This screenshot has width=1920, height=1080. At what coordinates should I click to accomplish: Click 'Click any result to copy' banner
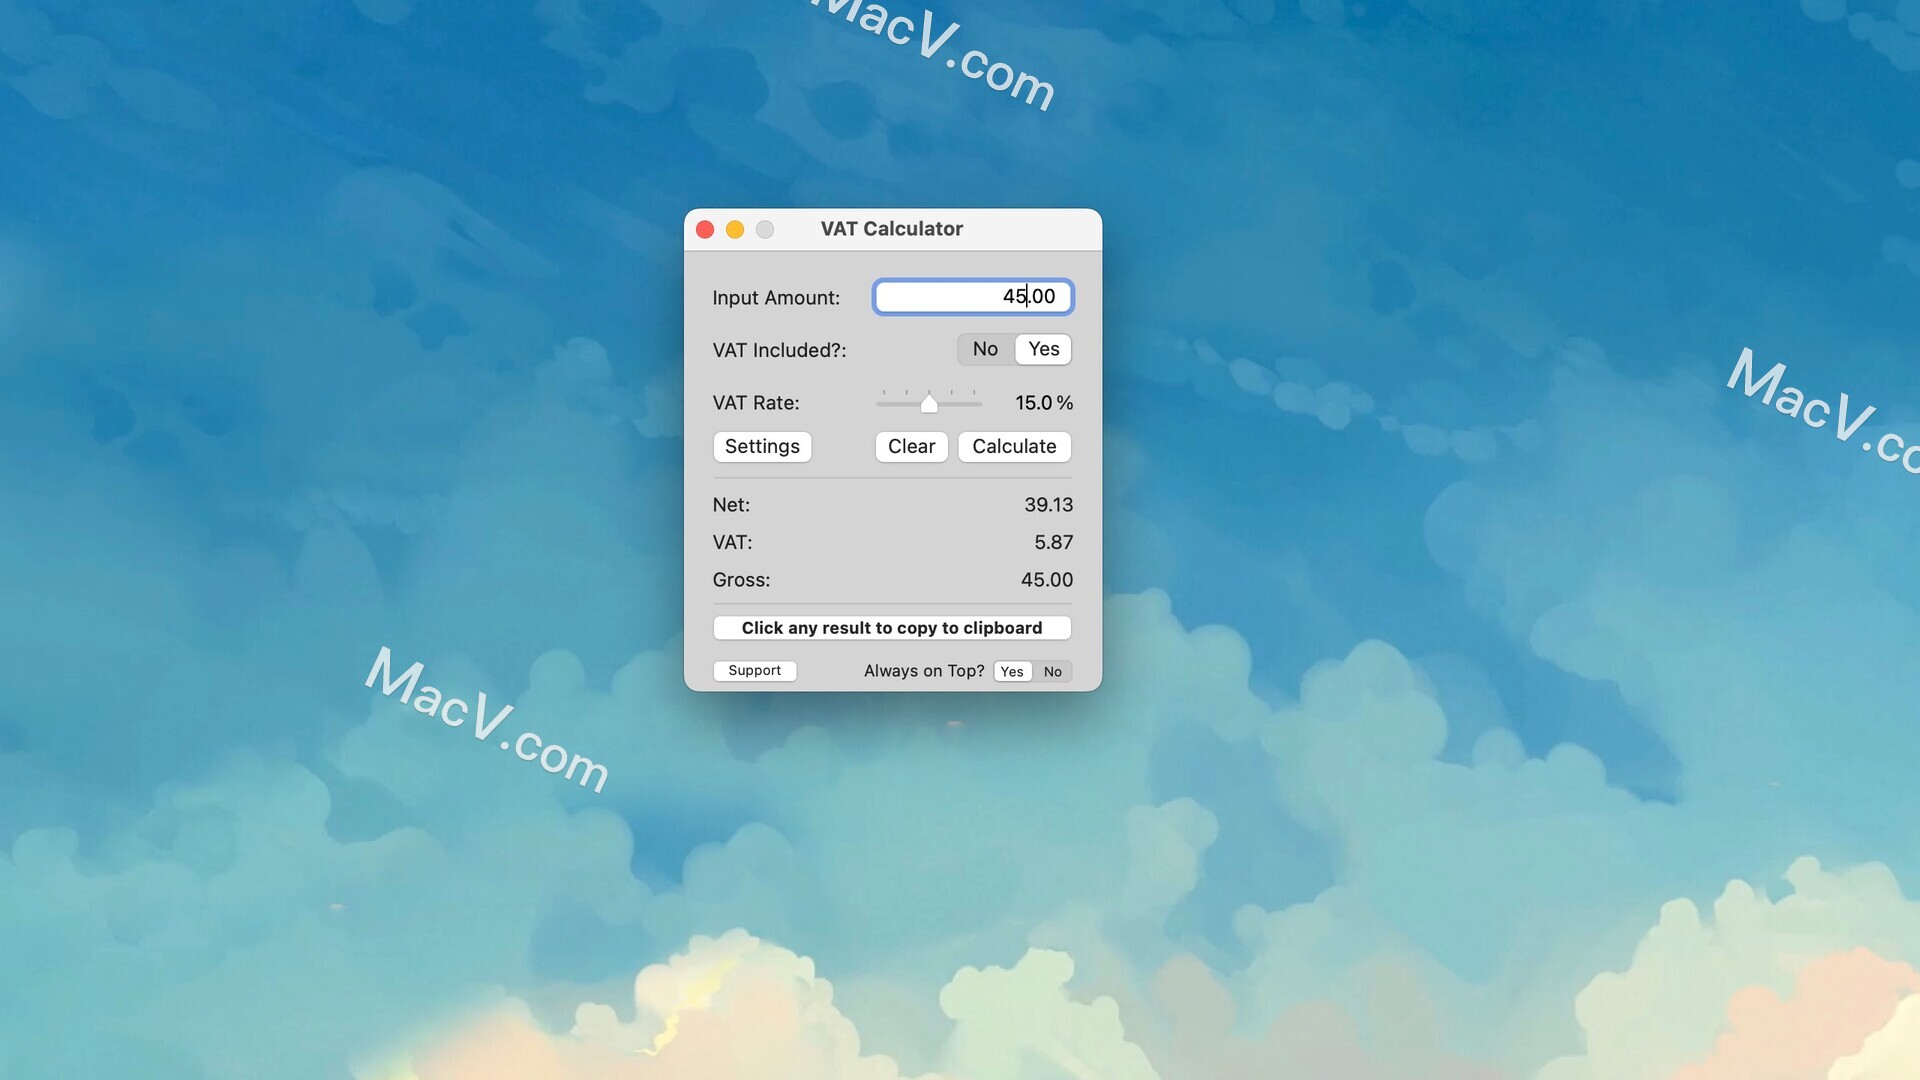coord(891,628)
